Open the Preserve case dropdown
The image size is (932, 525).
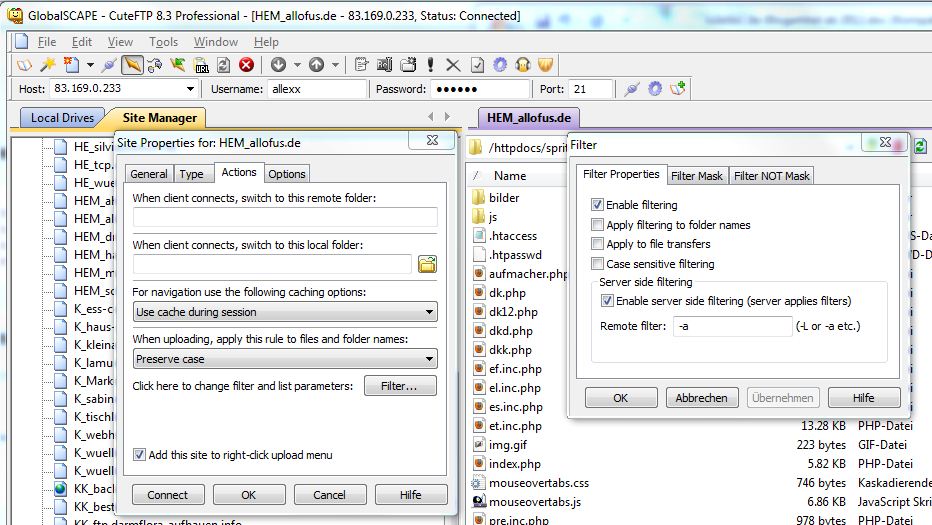coord(285,359)
